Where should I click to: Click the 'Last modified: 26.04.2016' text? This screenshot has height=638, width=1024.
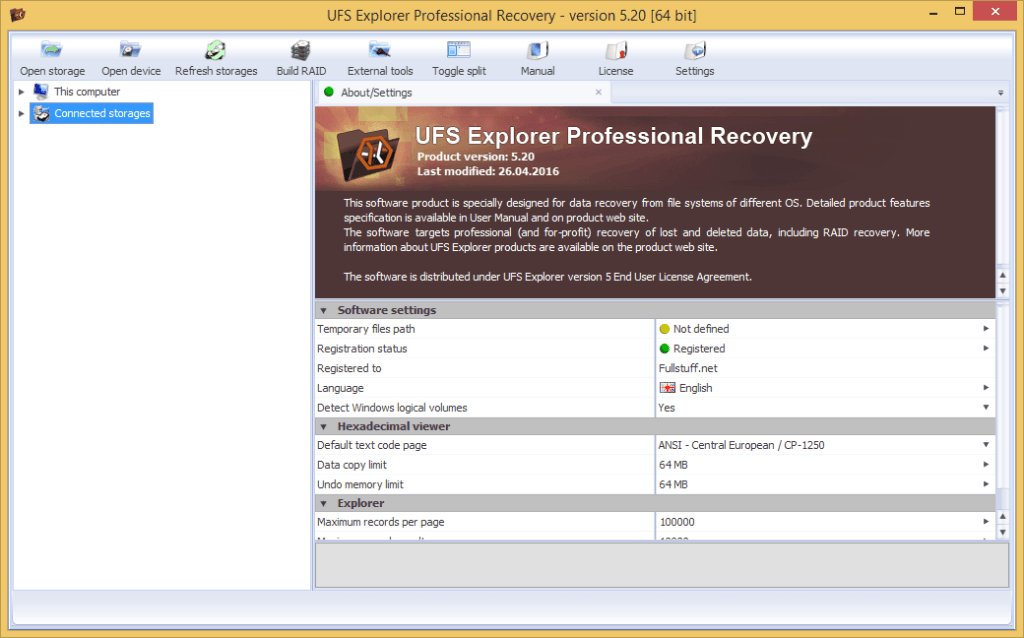pyautogui.click(x=488, y=171)
